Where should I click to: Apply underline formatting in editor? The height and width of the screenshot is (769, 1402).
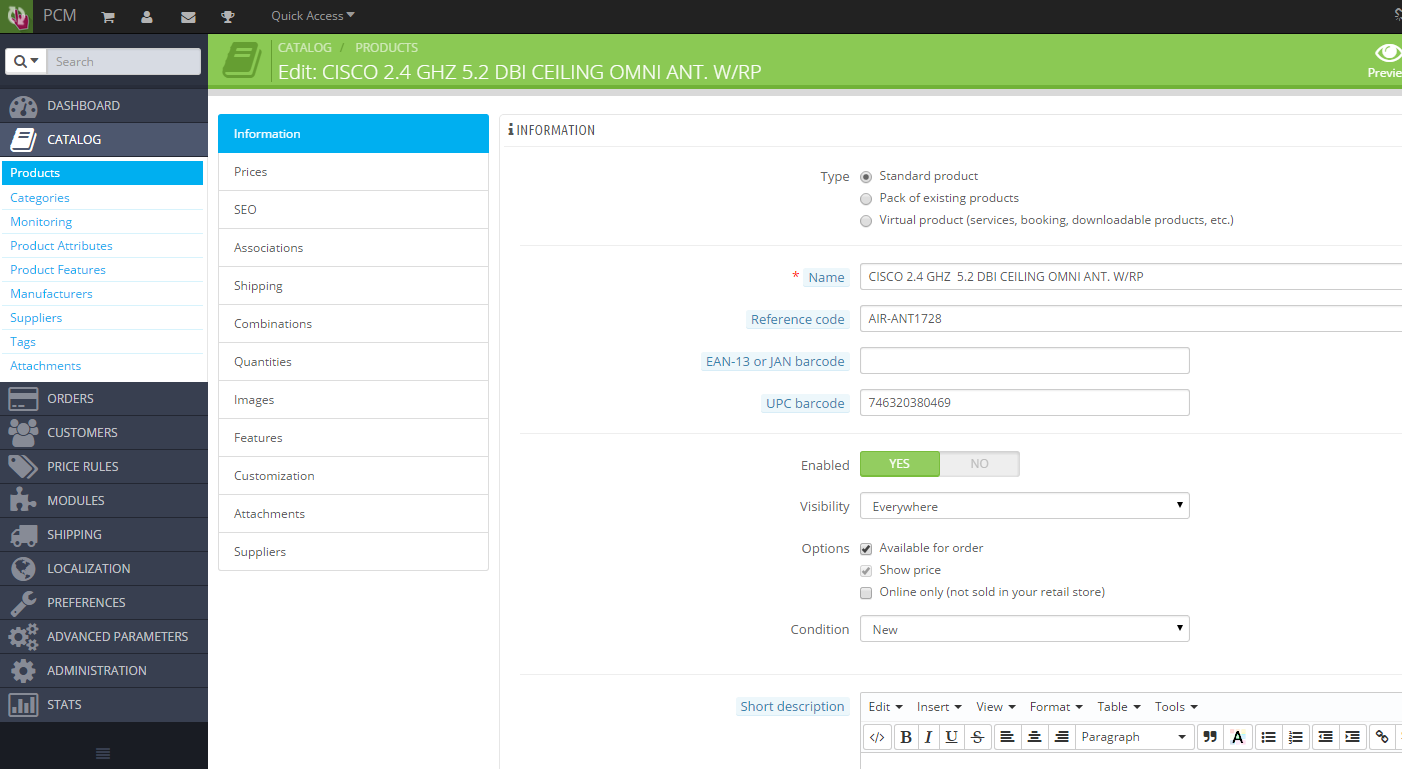tap(952, 737)
